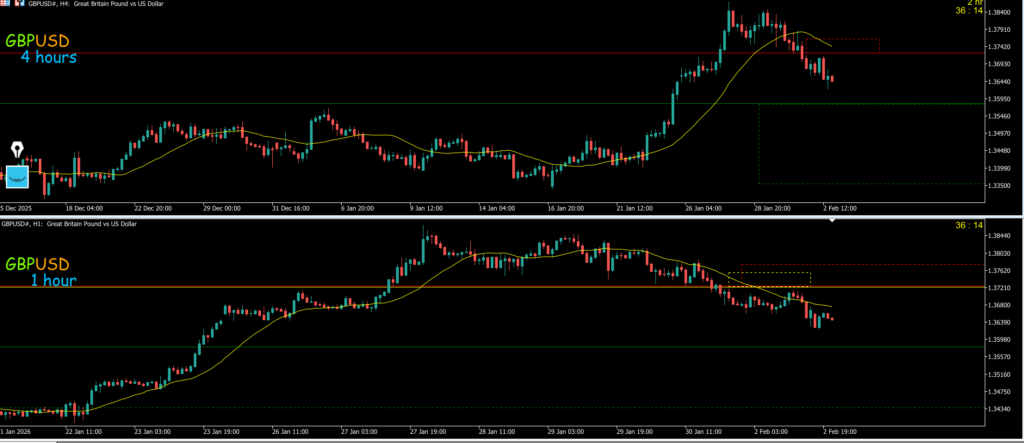Select the solid green horizontal line on H1 chart

click(x=493, y=347)
